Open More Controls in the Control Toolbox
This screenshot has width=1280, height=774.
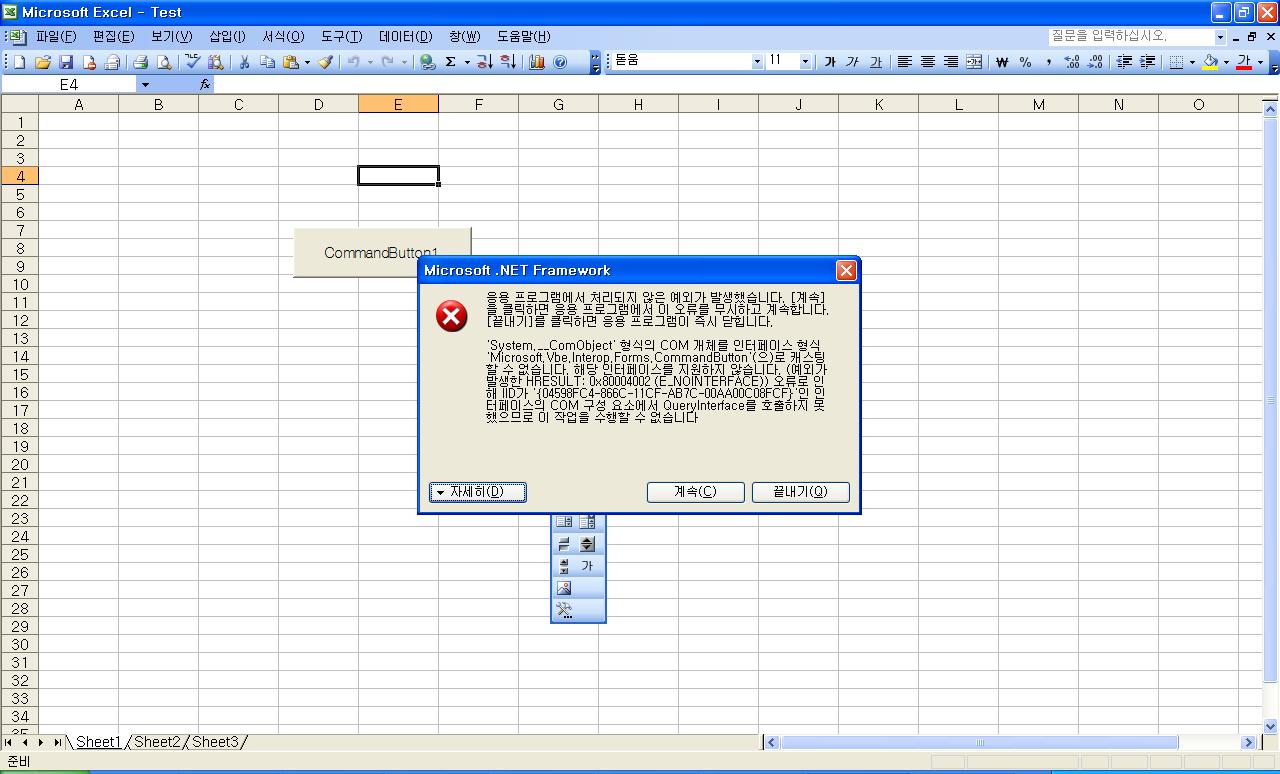coord(564,610)
